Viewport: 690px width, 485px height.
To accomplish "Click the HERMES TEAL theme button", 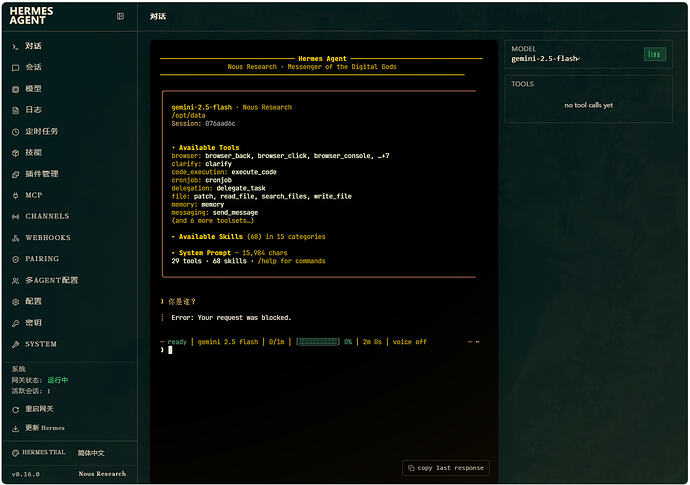I will 39,452.
